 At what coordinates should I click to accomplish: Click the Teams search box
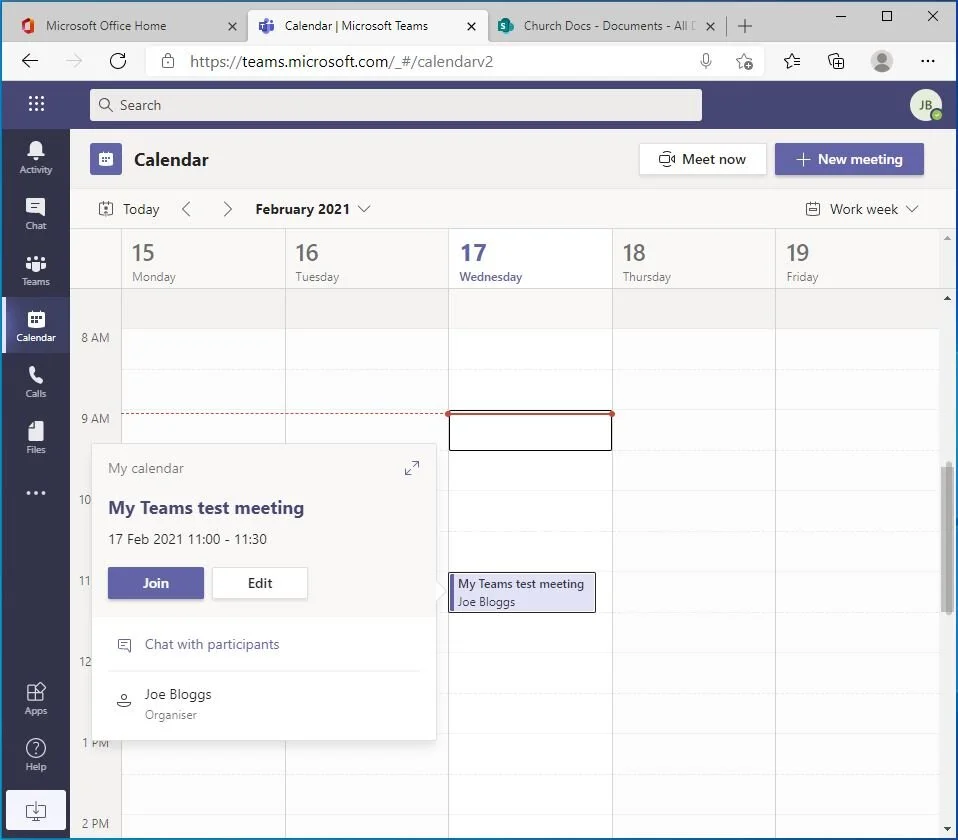coord(395,105)
